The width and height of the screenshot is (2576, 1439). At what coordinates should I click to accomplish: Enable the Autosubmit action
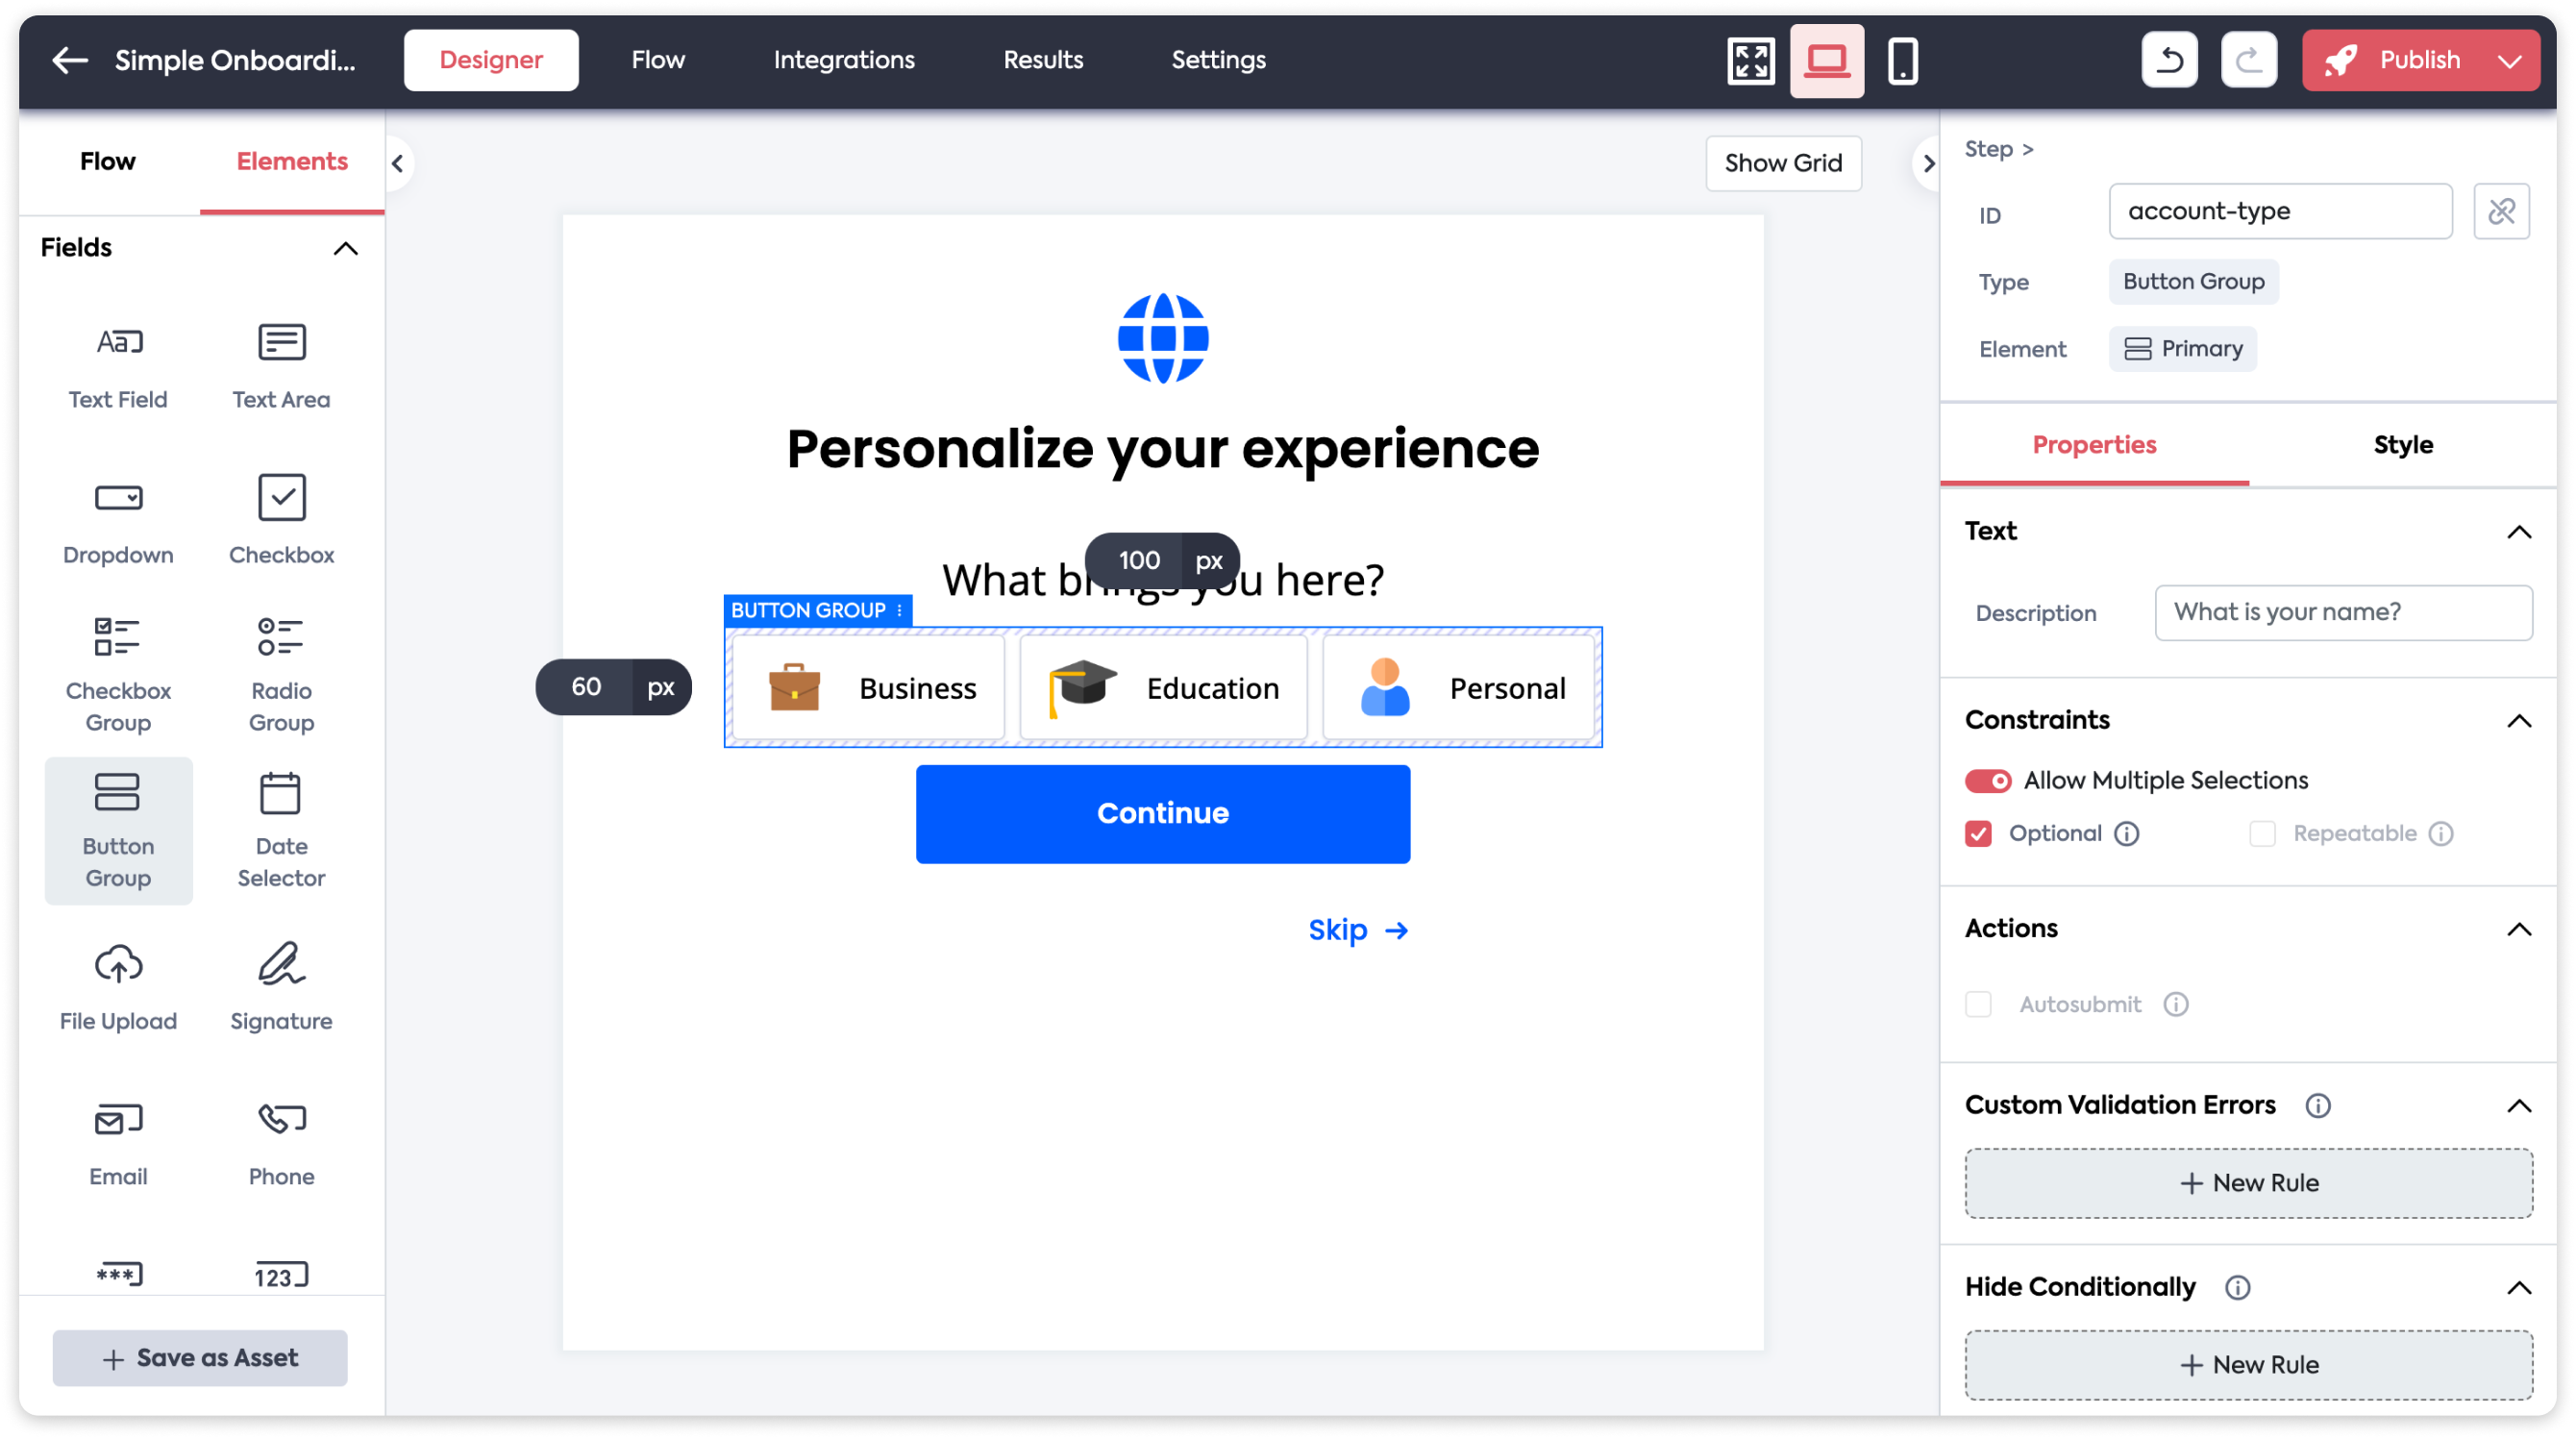coord(1977,1004)
